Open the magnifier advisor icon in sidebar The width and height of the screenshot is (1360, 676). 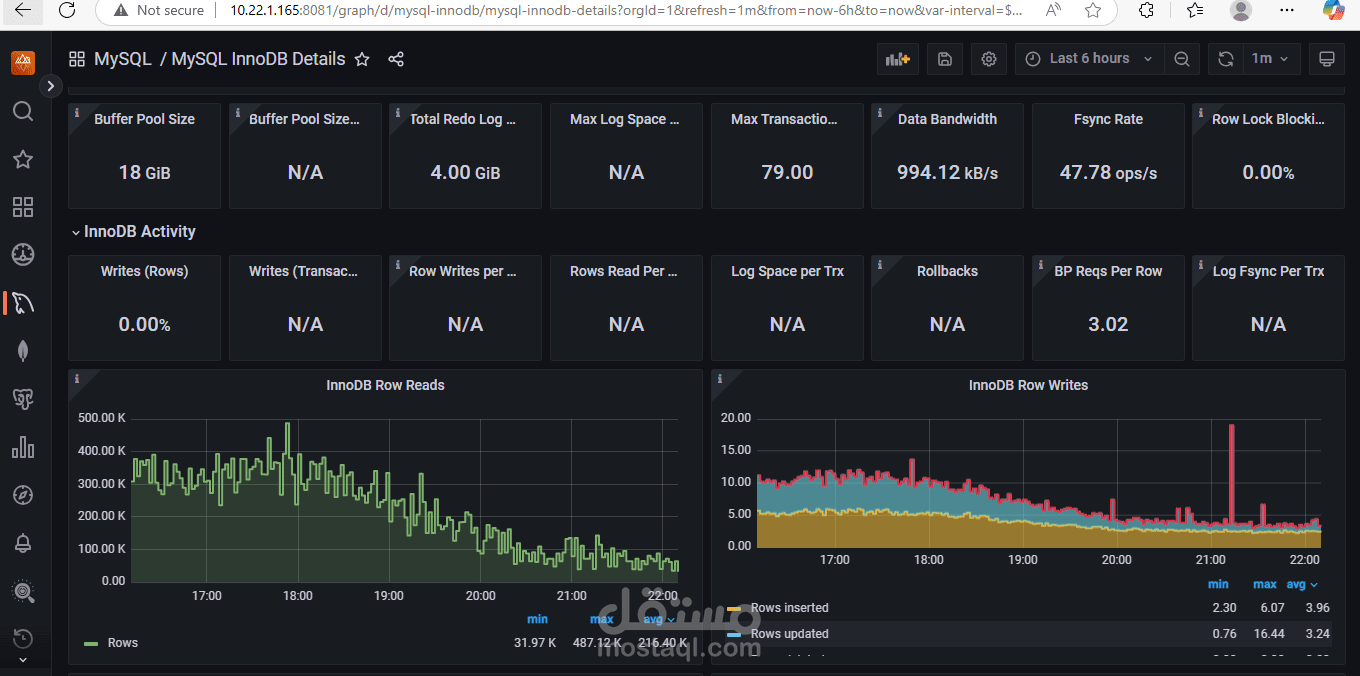click(x=23, y=591)
